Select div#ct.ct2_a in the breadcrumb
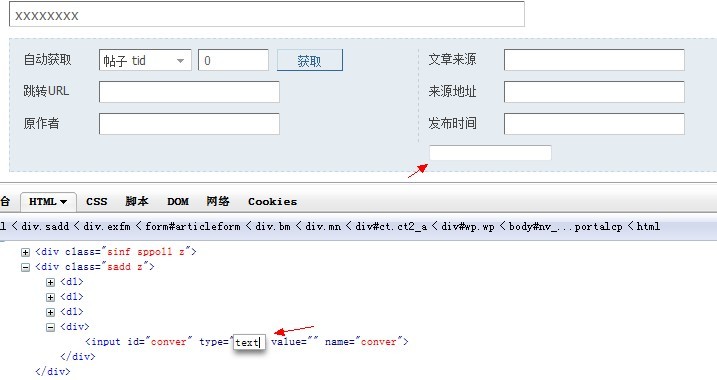This screenshot has height=380, width=717. 391,226
